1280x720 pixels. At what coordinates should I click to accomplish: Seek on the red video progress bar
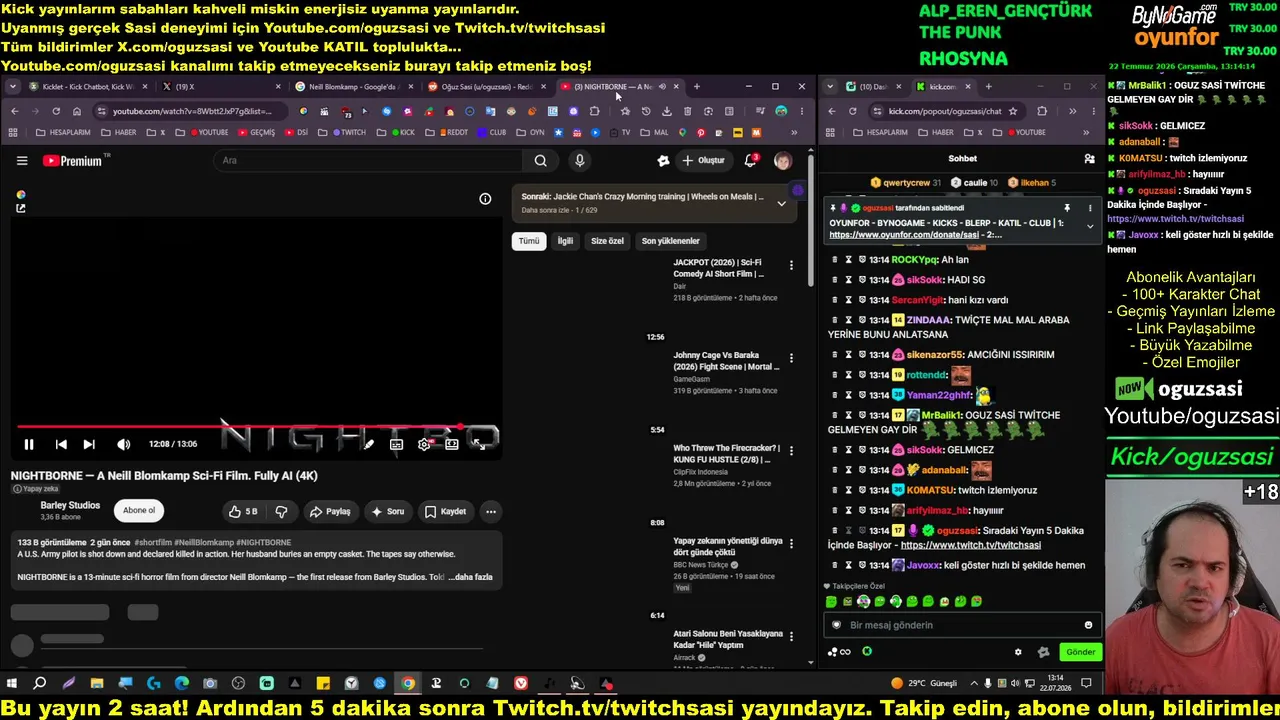[x=255, y=426]
